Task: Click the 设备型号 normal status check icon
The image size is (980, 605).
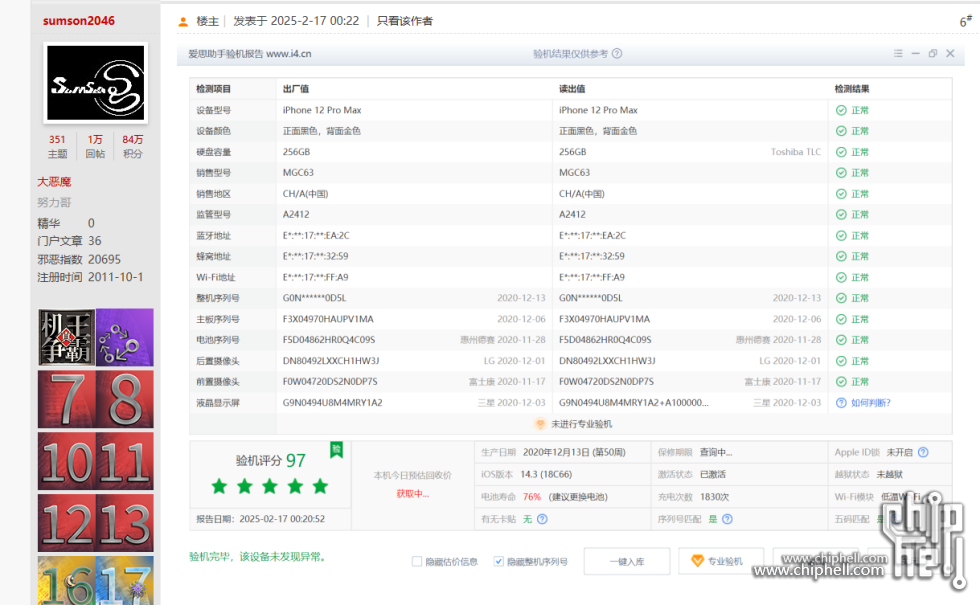Action: (x=841, y=110)
